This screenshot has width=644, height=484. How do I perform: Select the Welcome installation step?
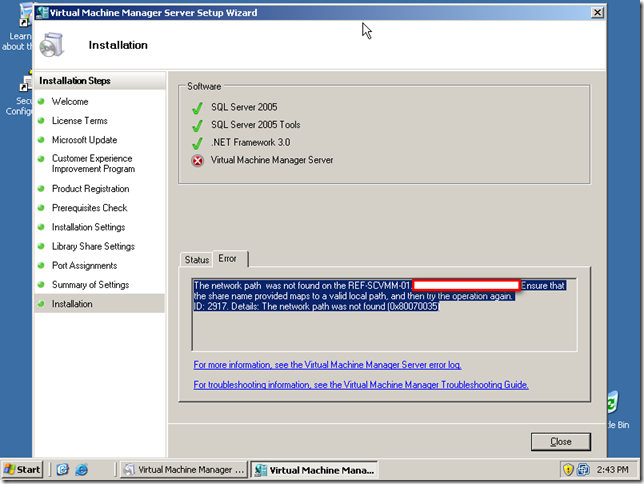70,101
